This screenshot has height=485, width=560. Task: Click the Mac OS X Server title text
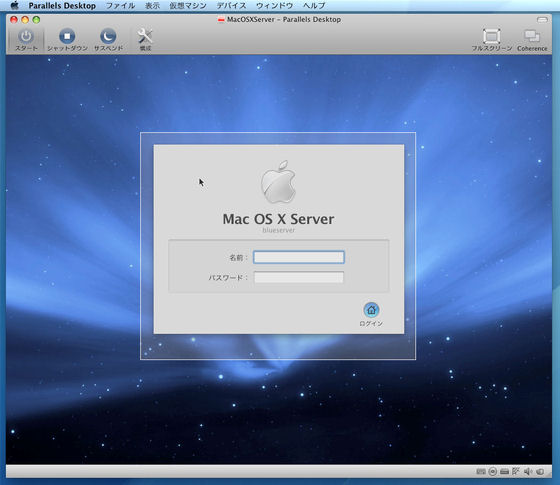(279, 219)
